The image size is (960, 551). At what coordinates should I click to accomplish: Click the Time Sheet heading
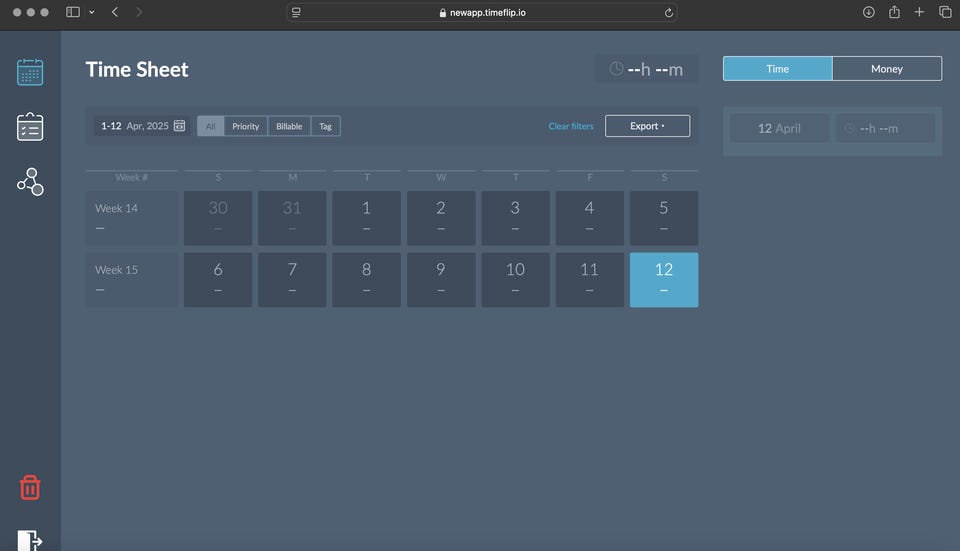click(x=137, y=69)
